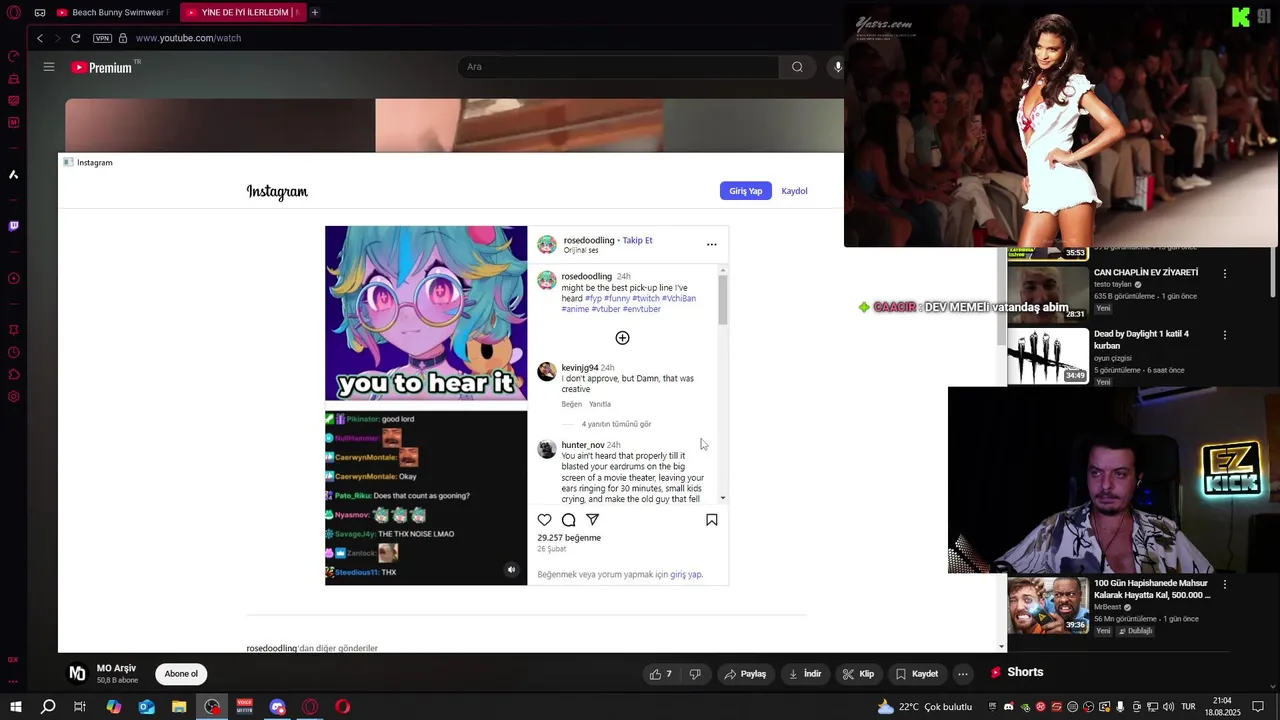Open rosedoodling profile in post header
The image size is (1280, 720).
point(589,240)
